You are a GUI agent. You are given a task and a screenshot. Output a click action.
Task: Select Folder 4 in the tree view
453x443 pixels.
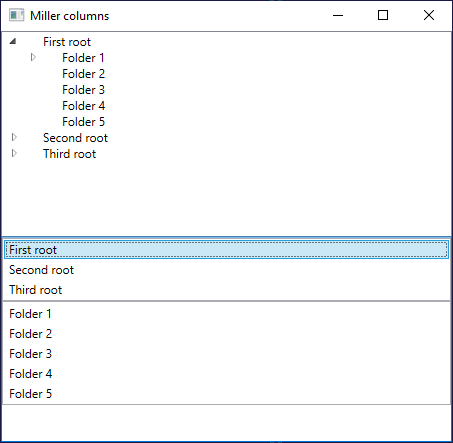pyautogui.click(x=83, y=106)
